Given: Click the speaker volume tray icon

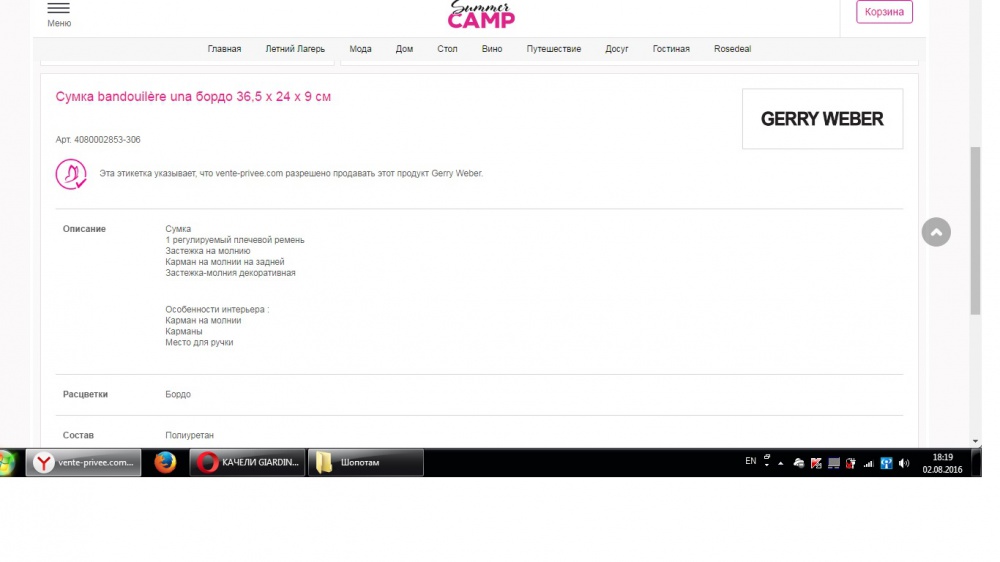Looking at the screenshot, I should pyautogui.click(x=904, y=464).
